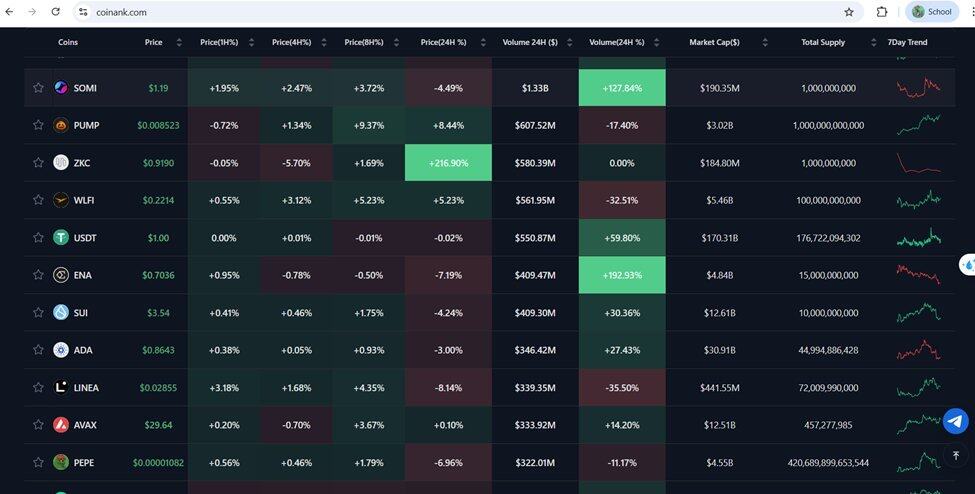Reload the page with the refresh icon

(55, 12)
